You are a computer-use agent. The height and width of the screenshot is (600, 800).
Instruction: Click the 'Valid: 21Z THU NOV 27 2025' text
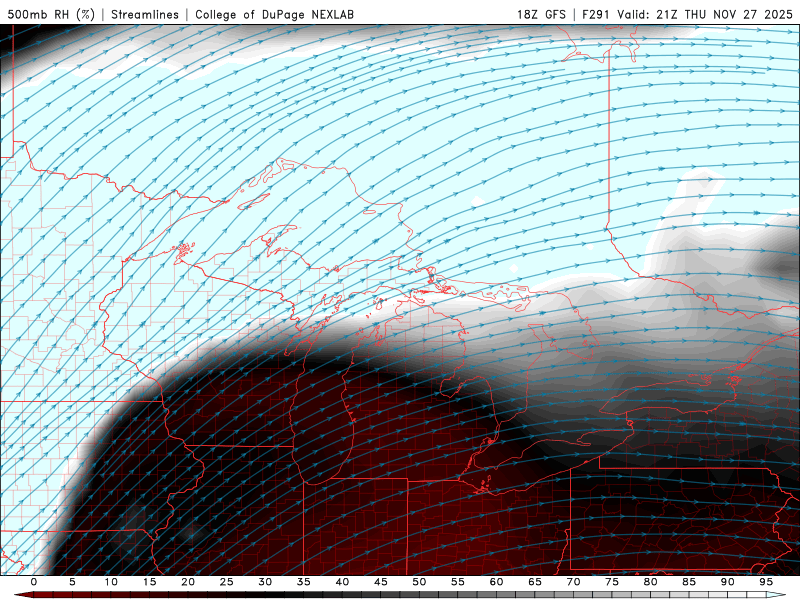click(x=705, y=14)
